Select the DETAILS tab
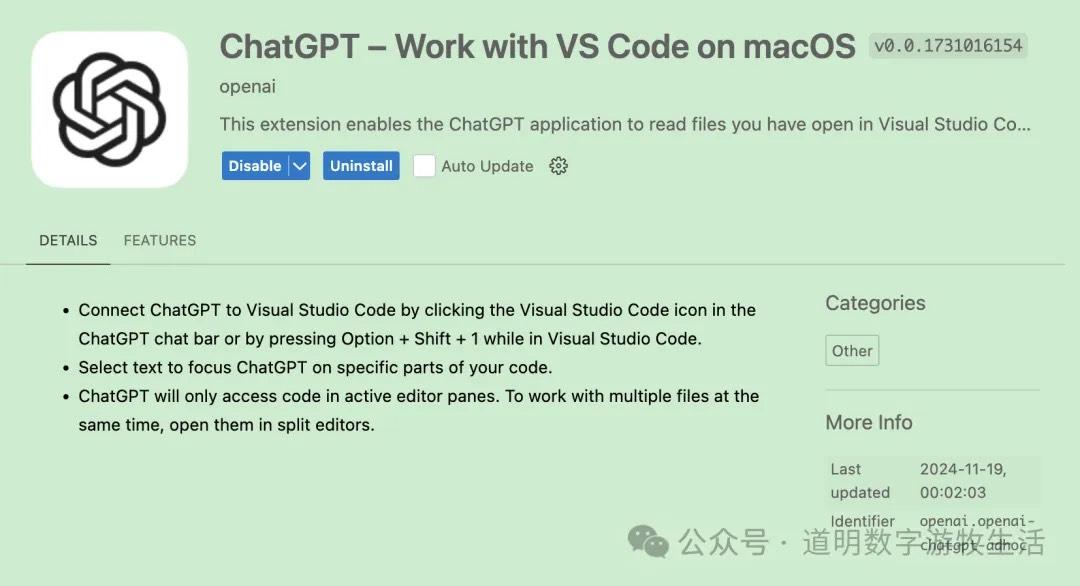 coord(68,240)
